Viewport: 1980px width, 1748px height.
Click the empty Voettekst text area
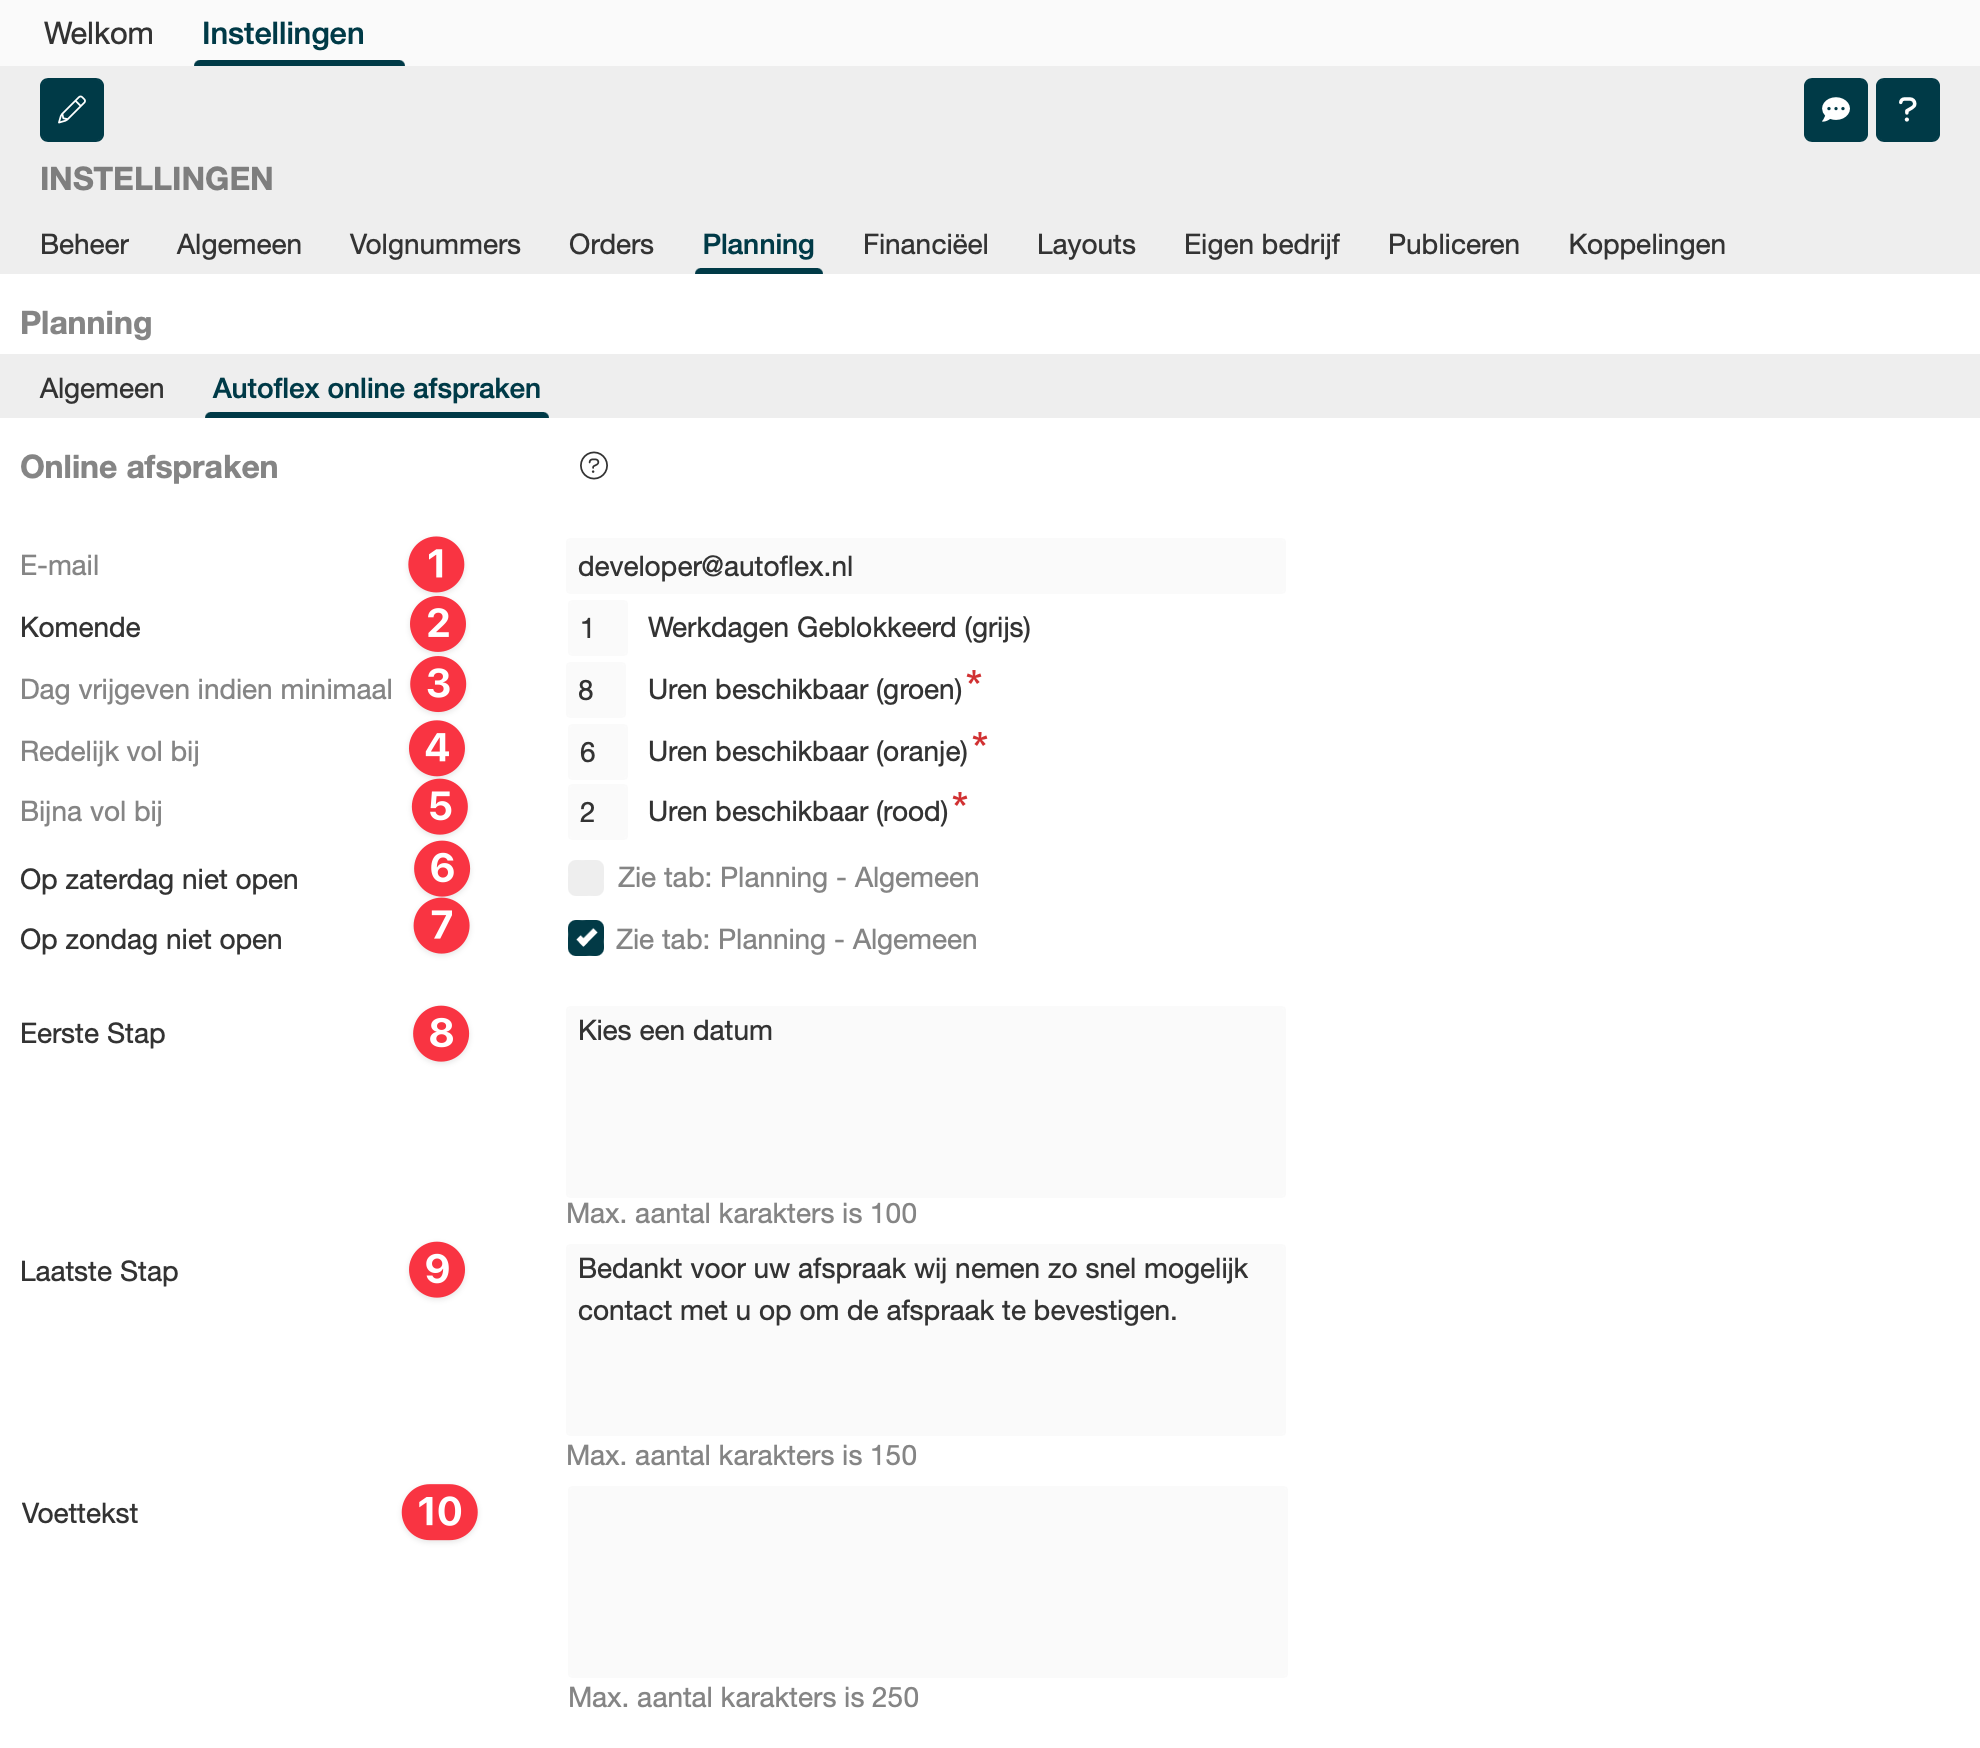tap(925, 1581)
